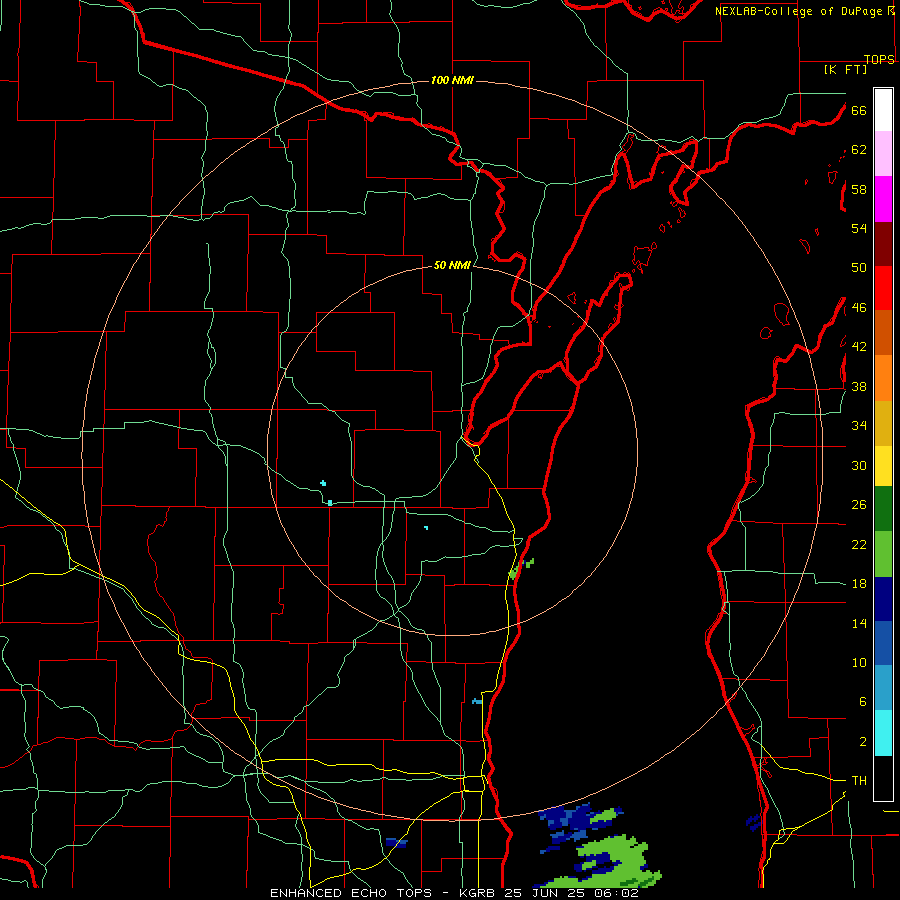Select the bright red 50 kft legend color

pyautogui.click(x=883, y=288)
